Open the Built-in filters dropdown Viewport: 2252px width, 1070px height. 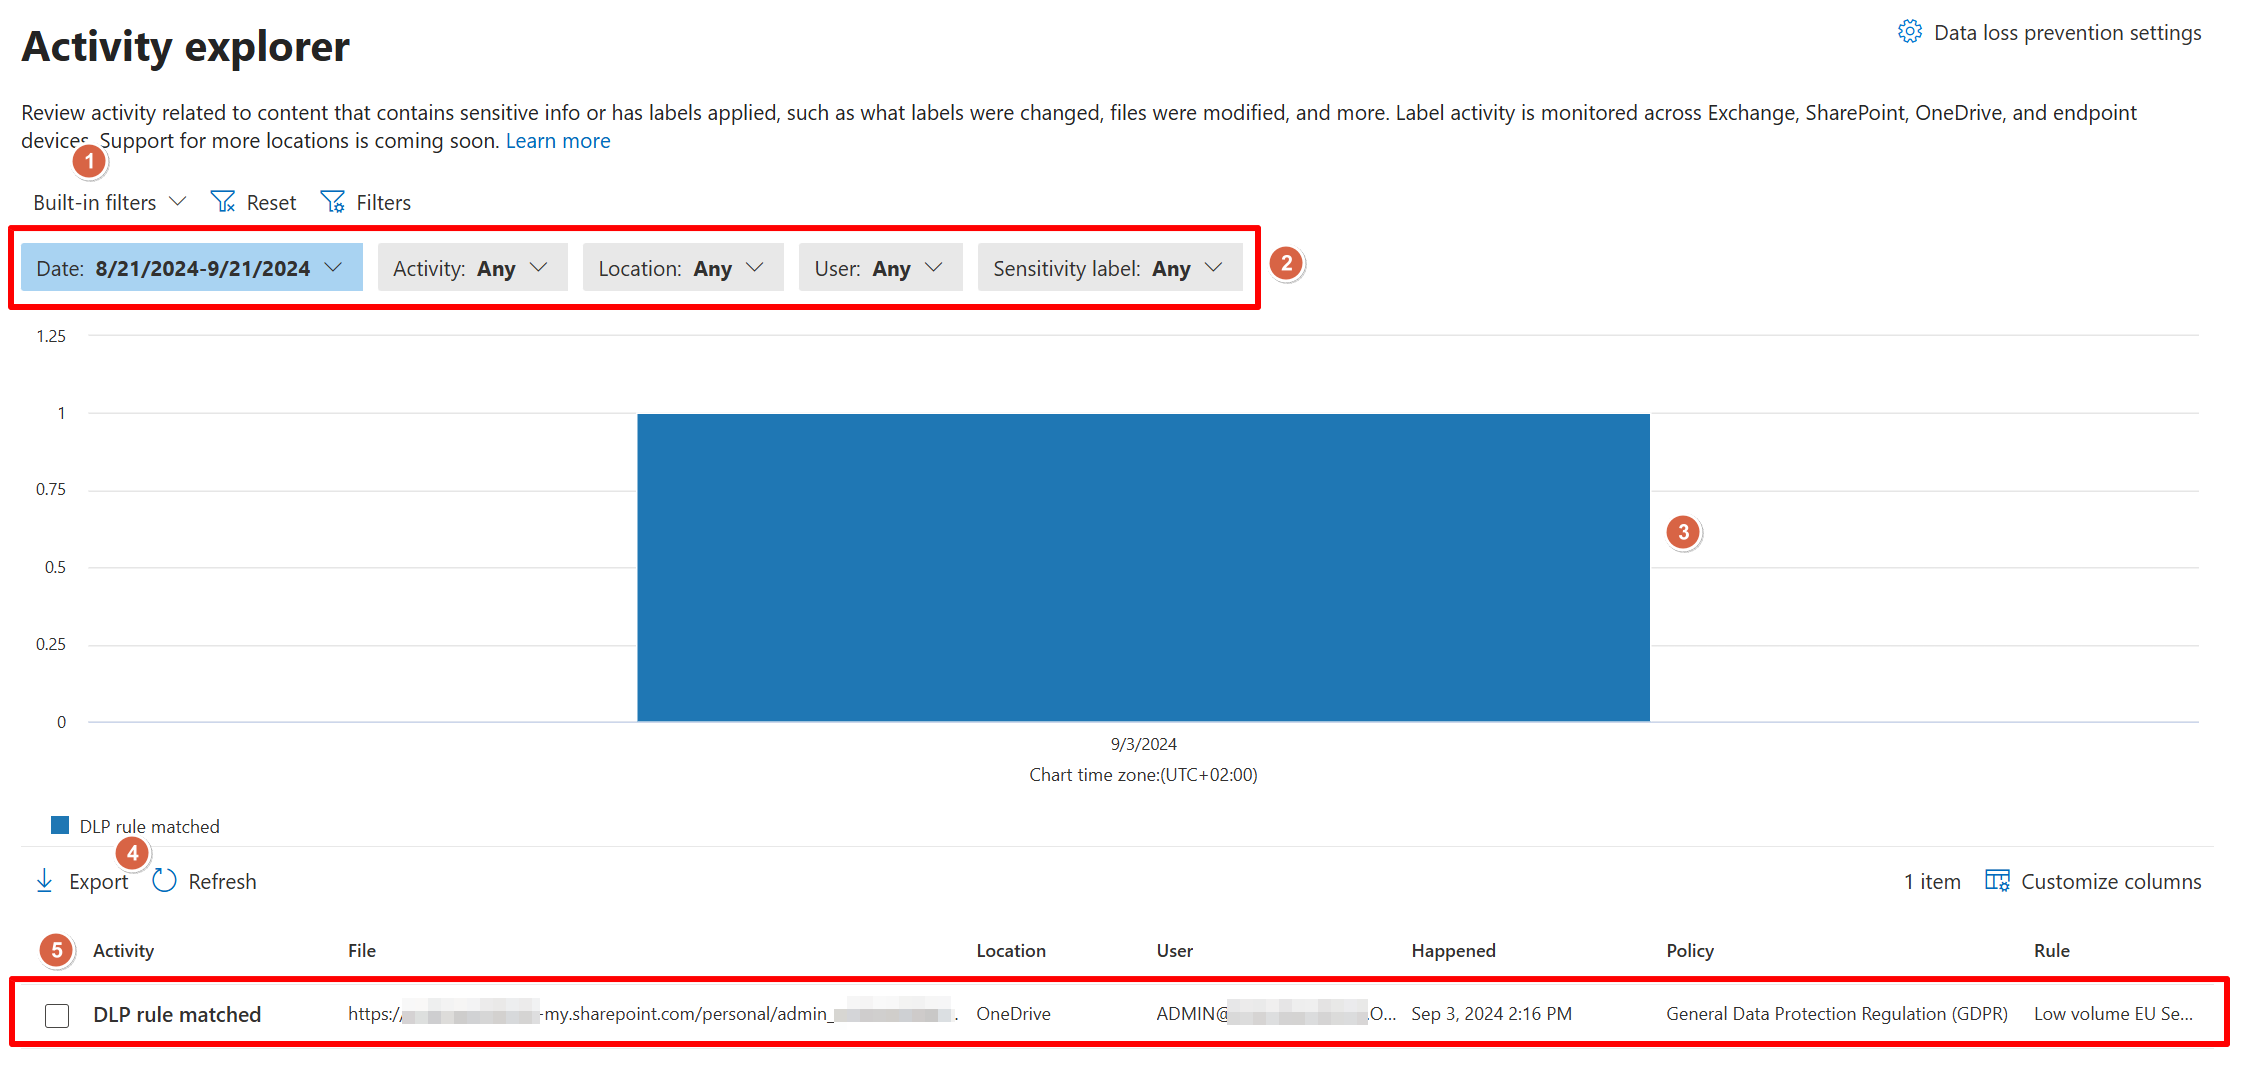pyautogui.click(x=107, y=201)
